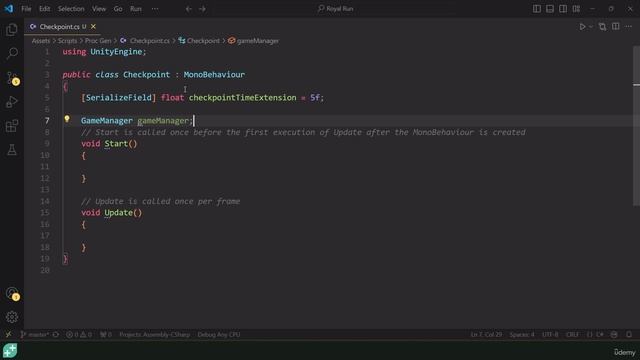
Task: Open the Testing flask view
Action: [x=12, y=150]
